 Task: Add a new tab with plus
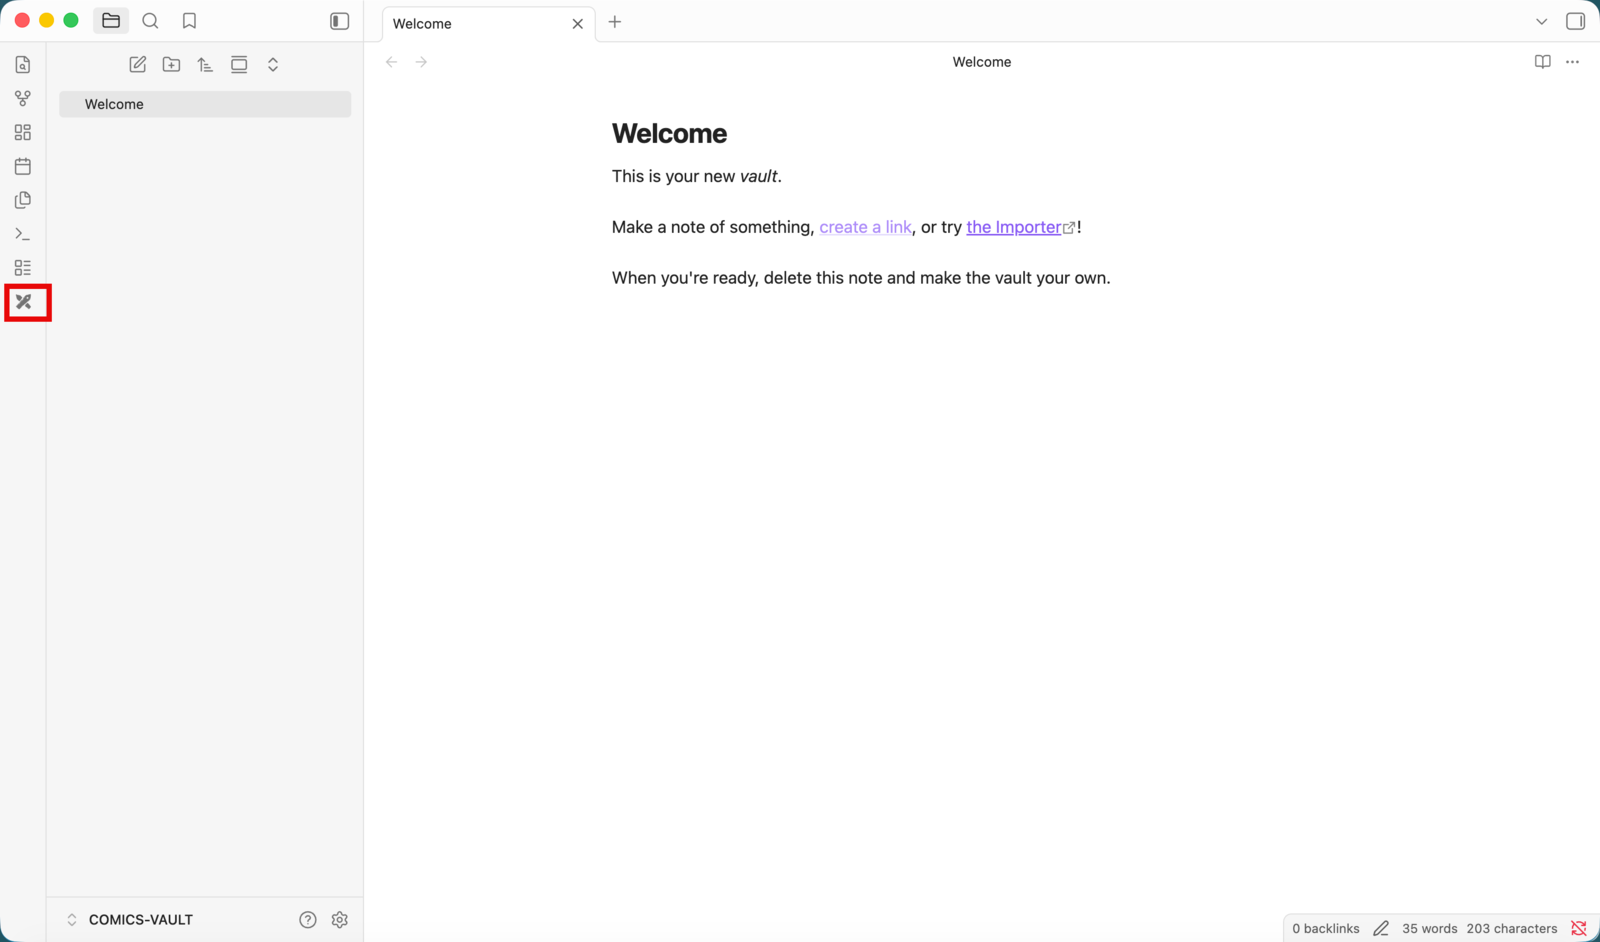point(615,22)
